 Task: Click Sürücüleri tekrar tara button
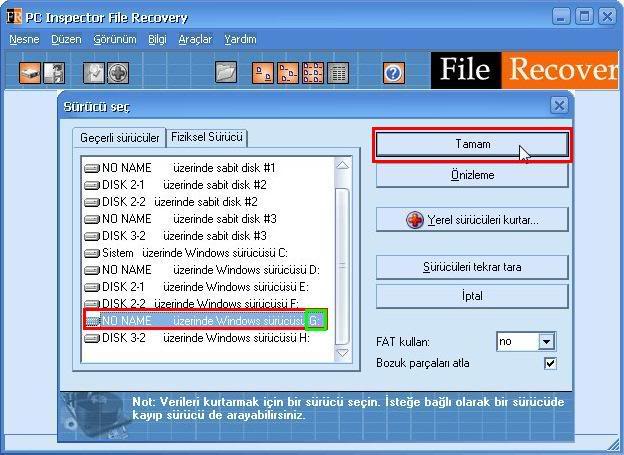pos(472,267)
